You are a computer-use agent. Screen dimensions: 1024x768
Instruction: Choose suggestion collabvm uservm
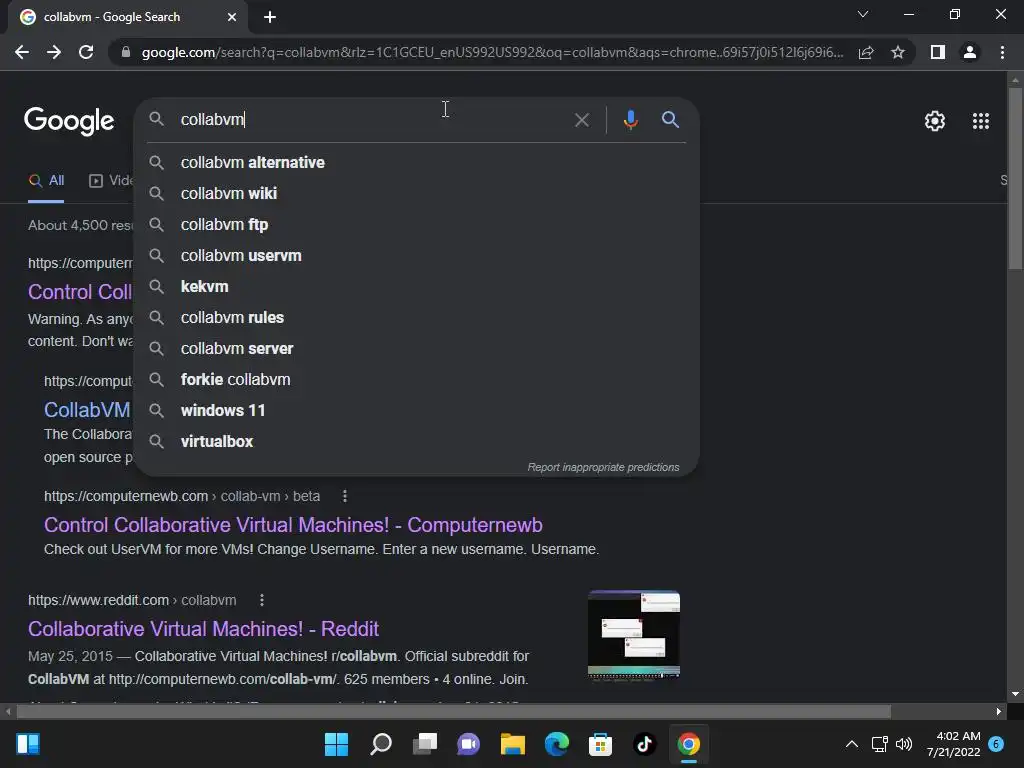pyautogui.click(x=417, y=255)
